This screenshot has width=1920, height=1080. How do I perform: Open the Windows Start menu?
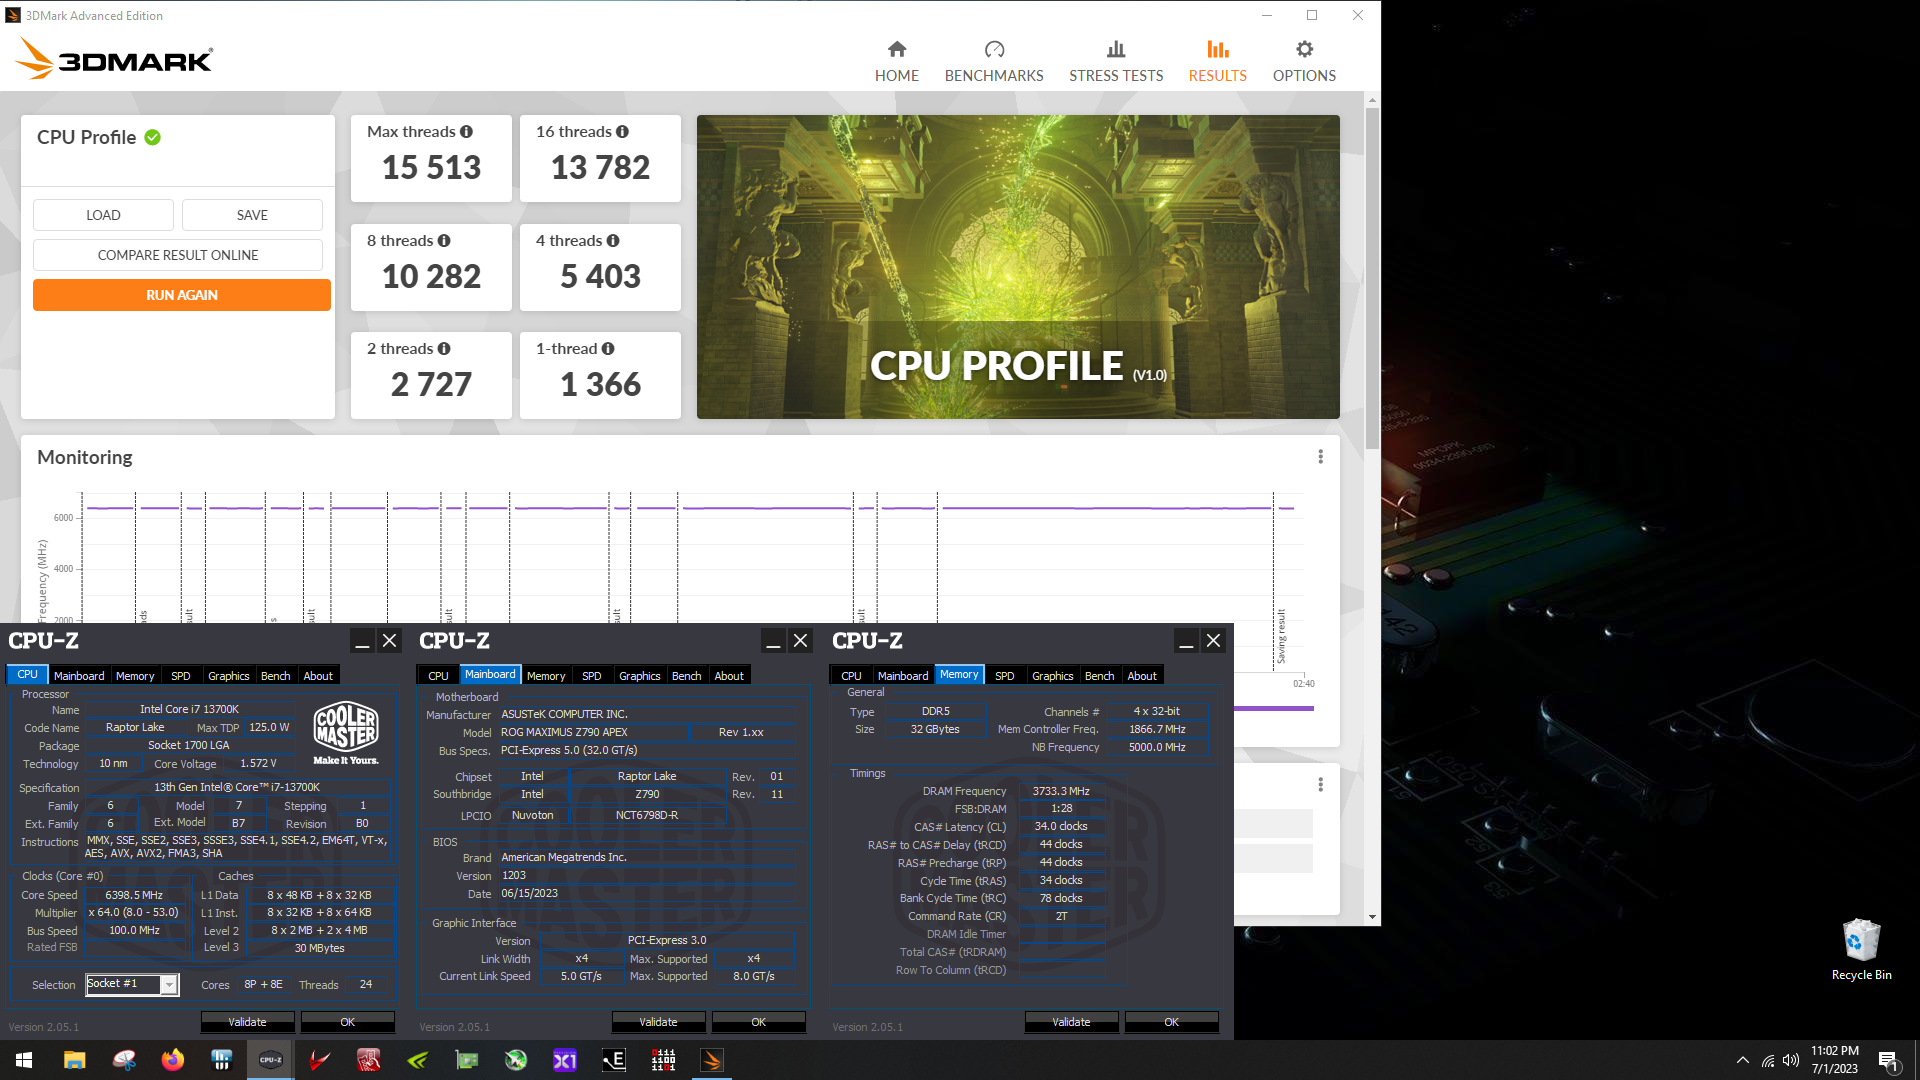pos(24,1060)
